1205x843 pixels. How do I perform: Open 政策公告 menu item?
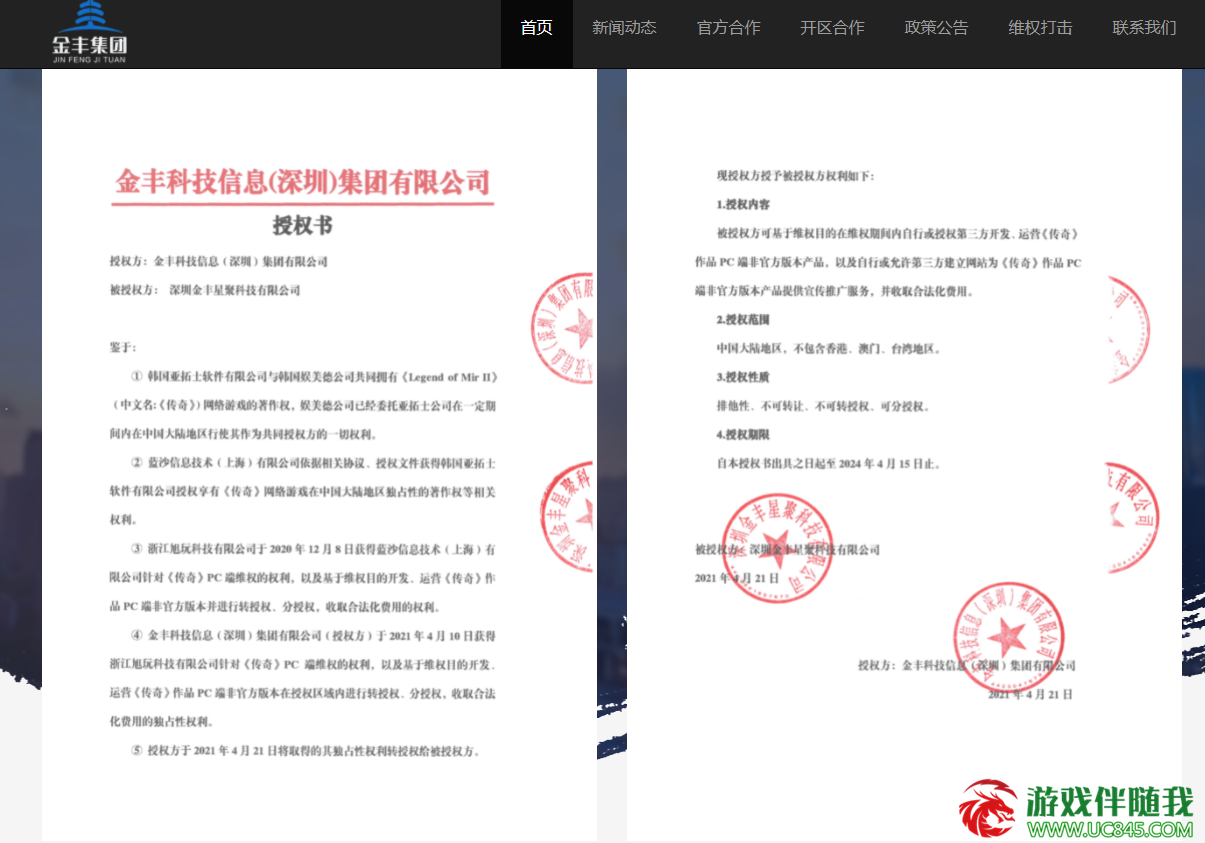[x=937, y=28]
